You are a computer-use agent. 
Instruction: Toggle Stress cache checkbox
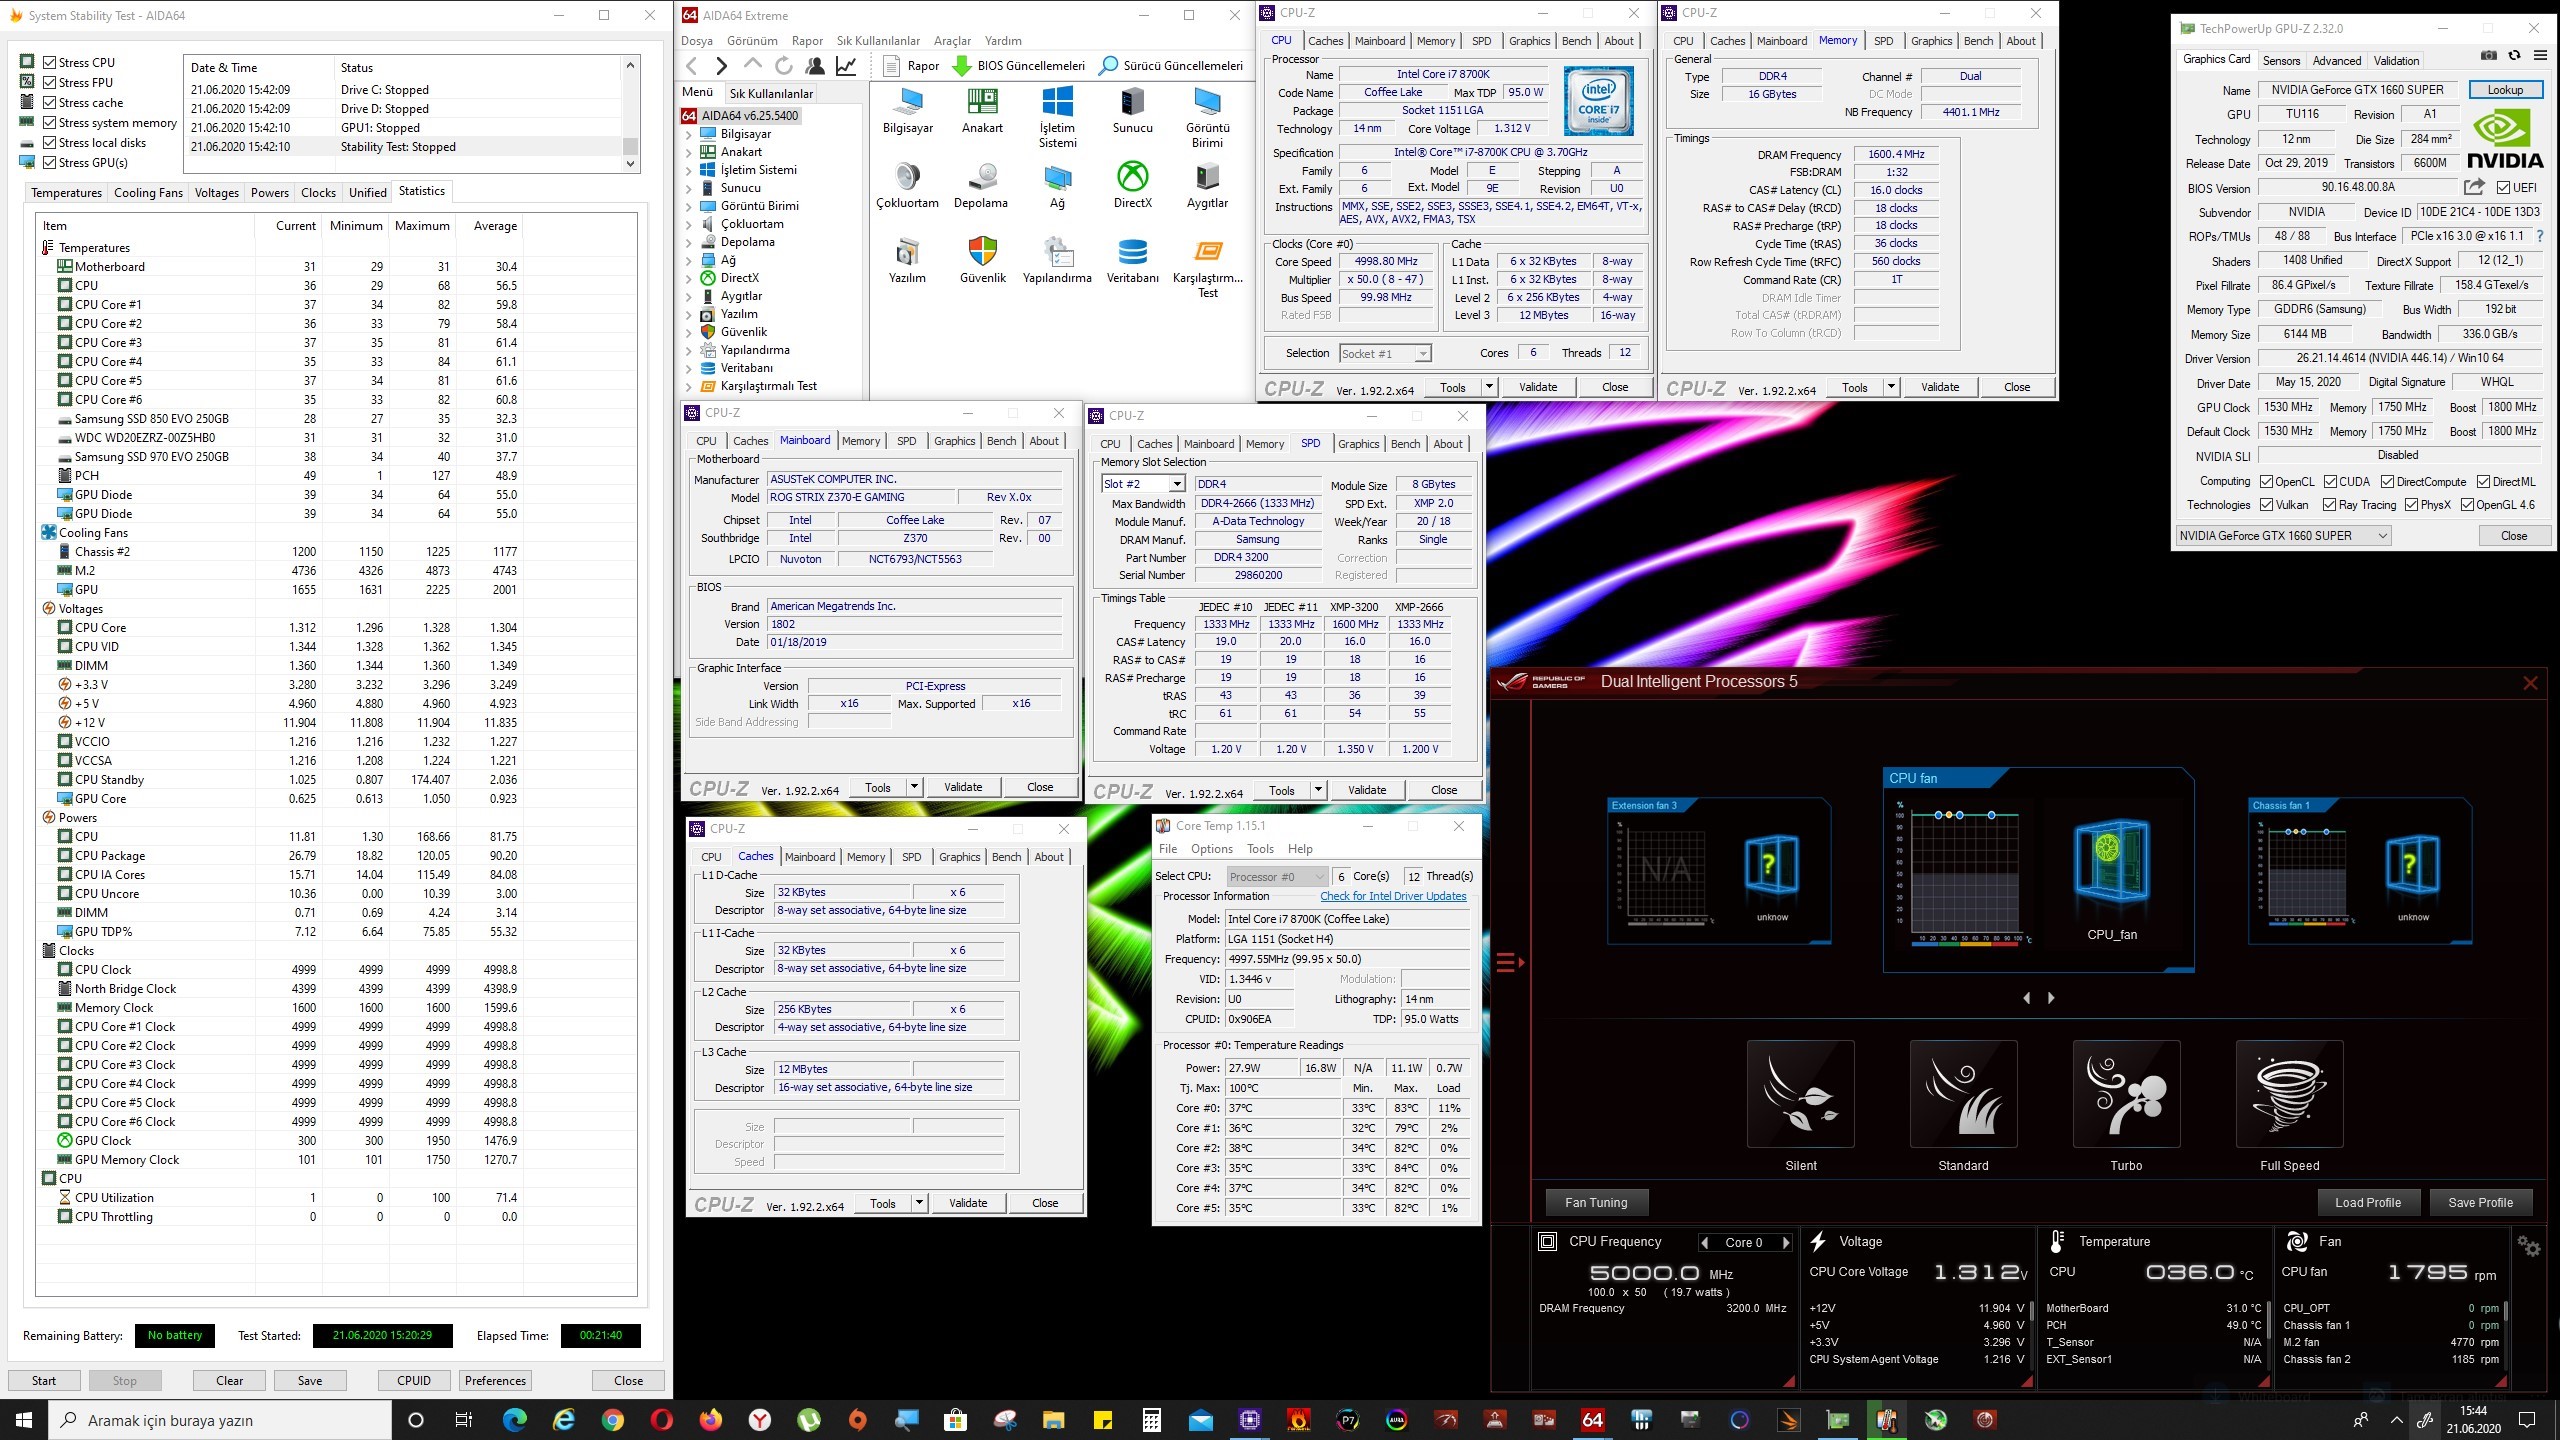[49, 102]
